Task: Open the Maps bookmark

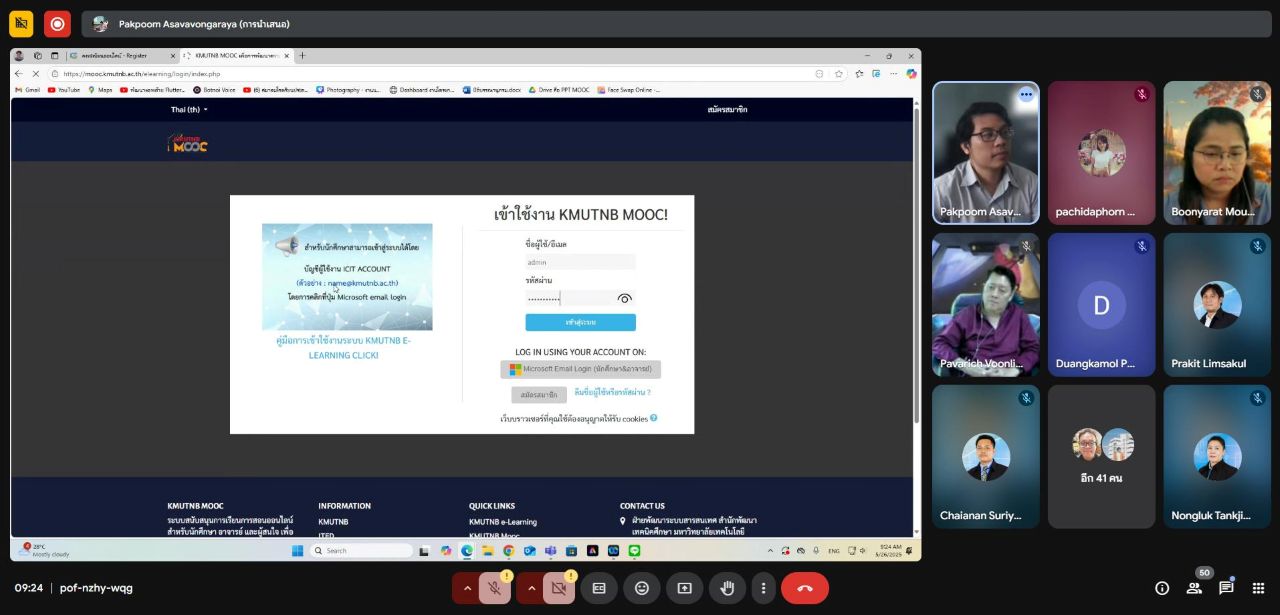Action: pos(100,90)
